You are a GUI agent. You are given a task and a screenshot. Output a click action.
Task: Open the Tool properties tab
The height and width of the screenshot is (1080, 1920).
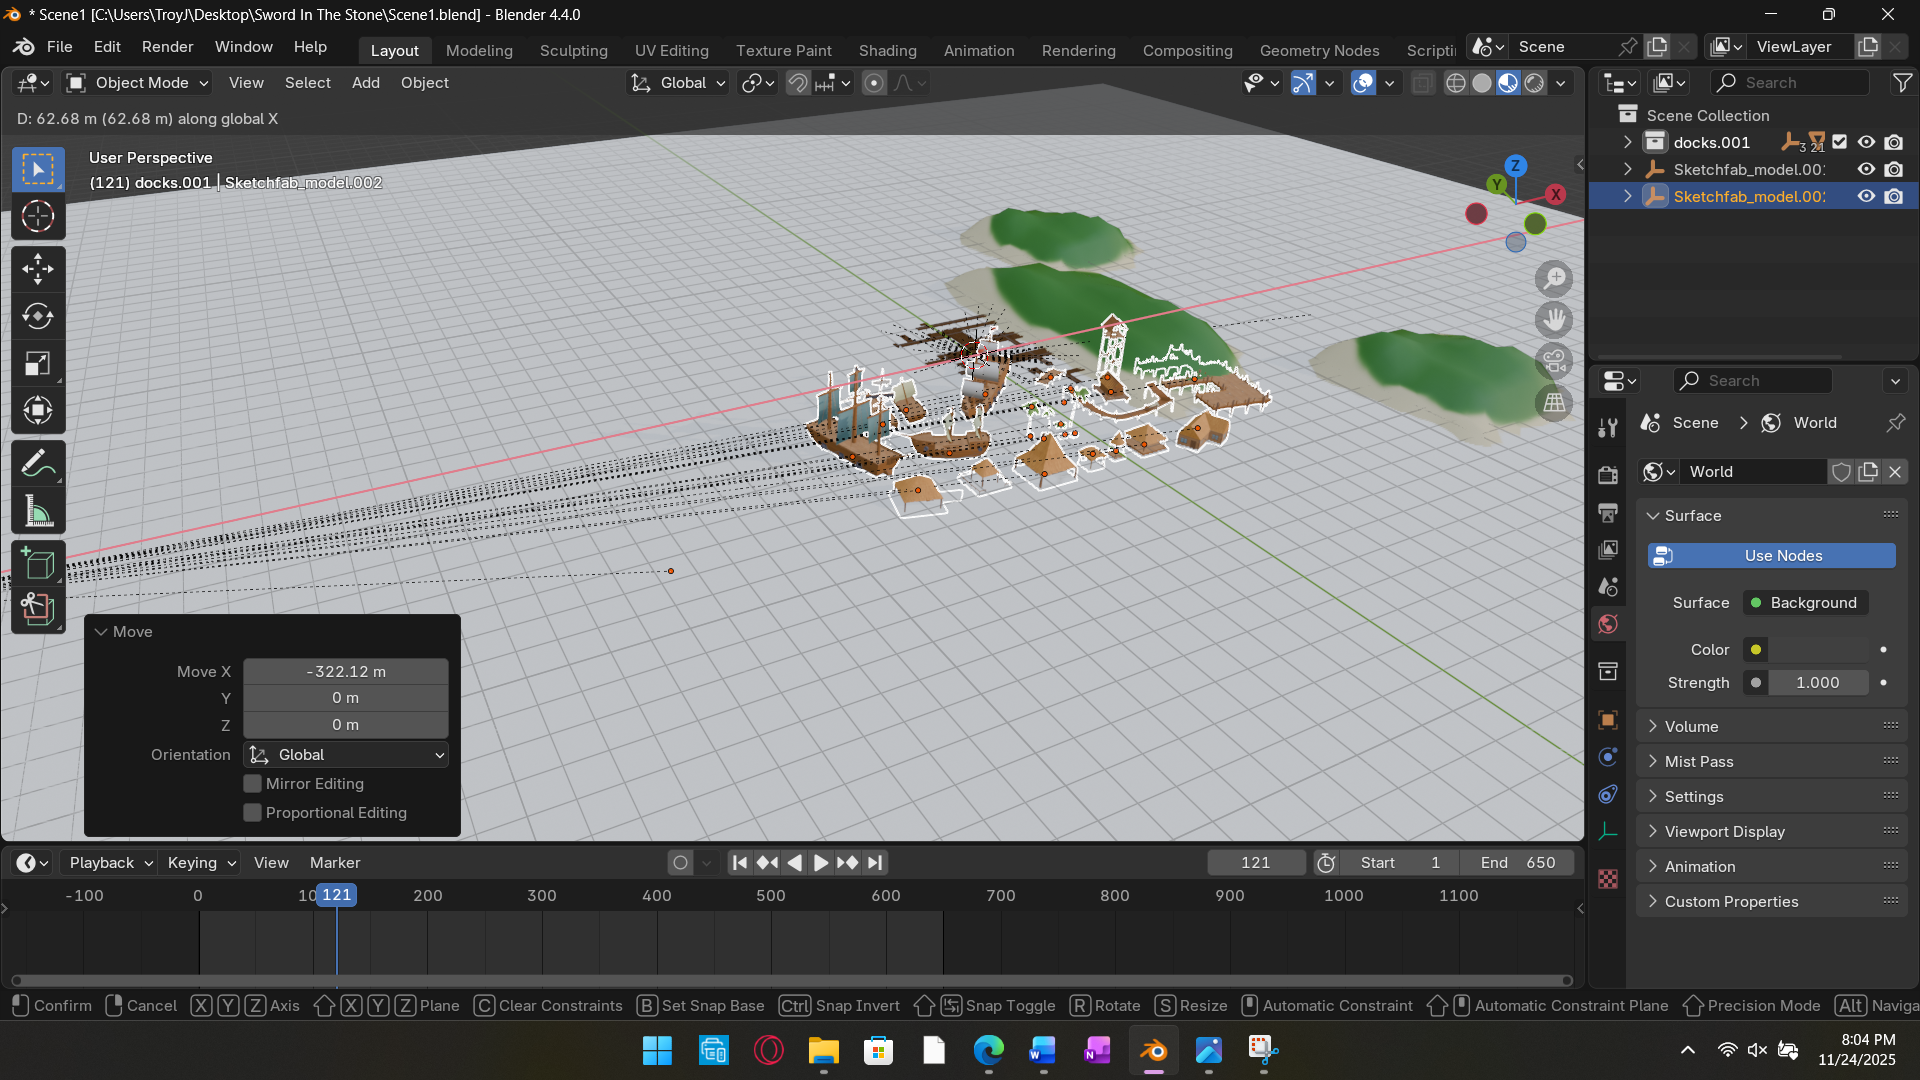tap(1608, 428)
